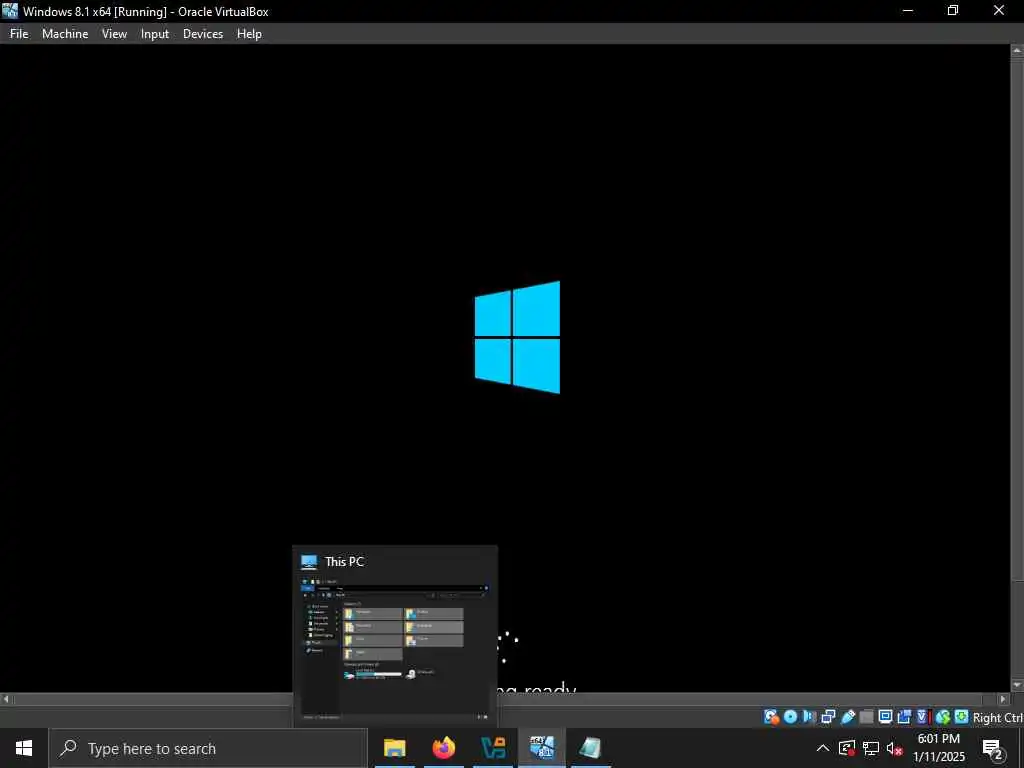Screen dimensions: 1024x768
Task: Close the VirtualBox VM window
Action: coord(999,11)
